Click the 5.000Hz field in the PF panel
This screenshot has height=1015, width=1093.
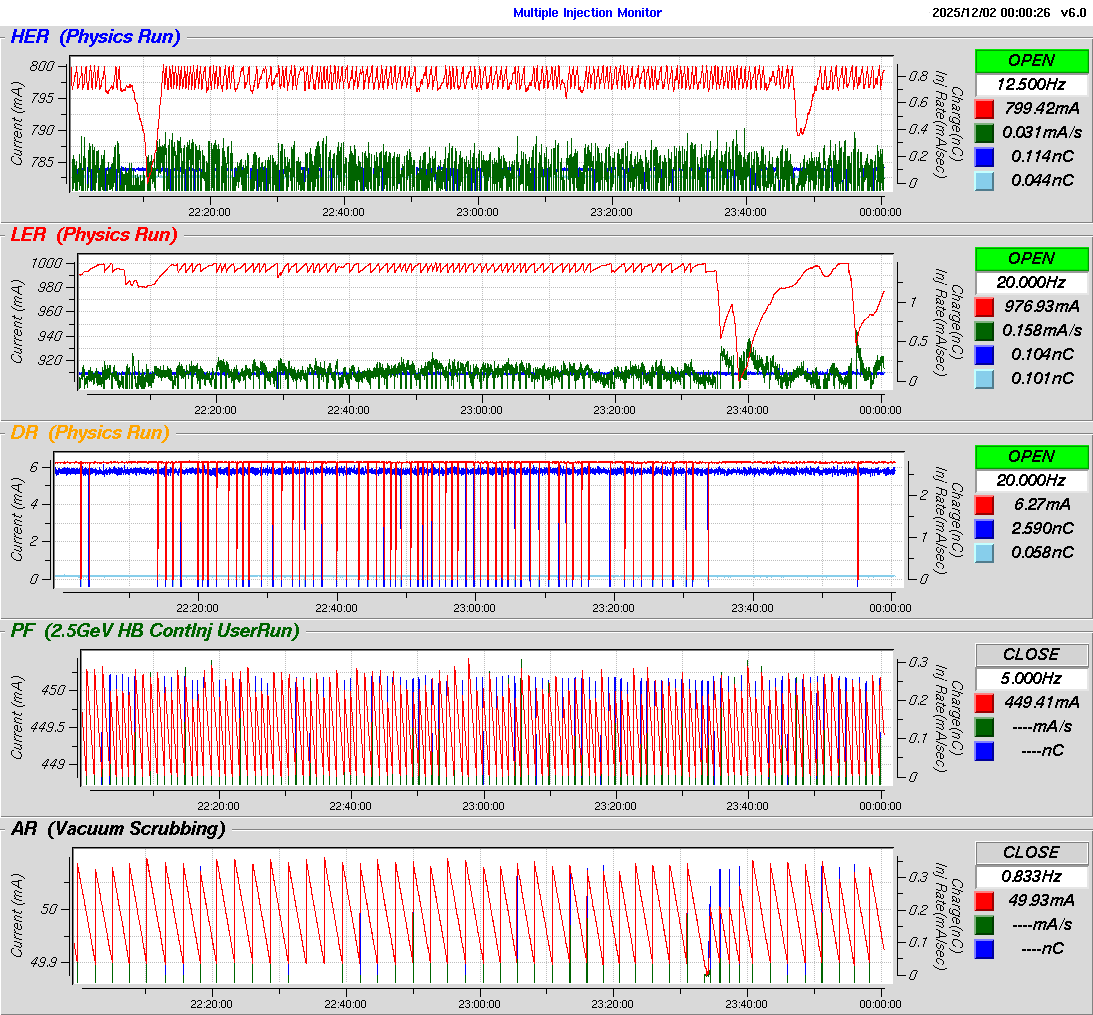pos(1031,678)
